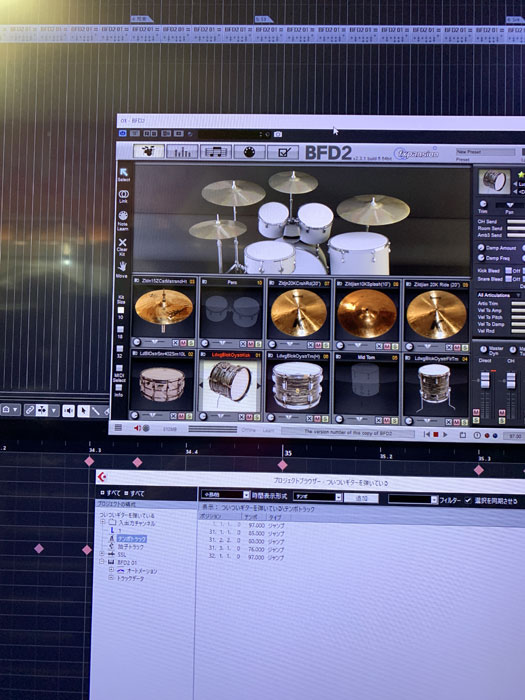Viewport: 525px width, 700px height.
Task: Open the BFD2 Keymap page MIDI-plug icon
Action: pyautogui.click(x=249, y=152)
